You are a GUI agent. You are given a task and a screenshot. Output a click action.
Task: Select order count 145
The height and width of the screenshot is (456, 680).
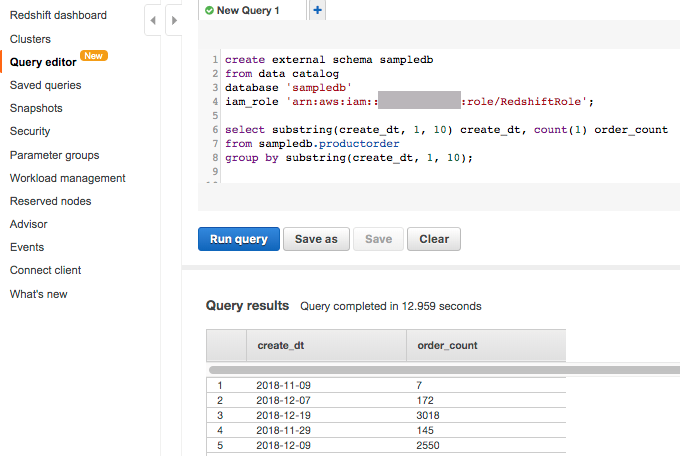pyautogui.click(x=425, y=430)
